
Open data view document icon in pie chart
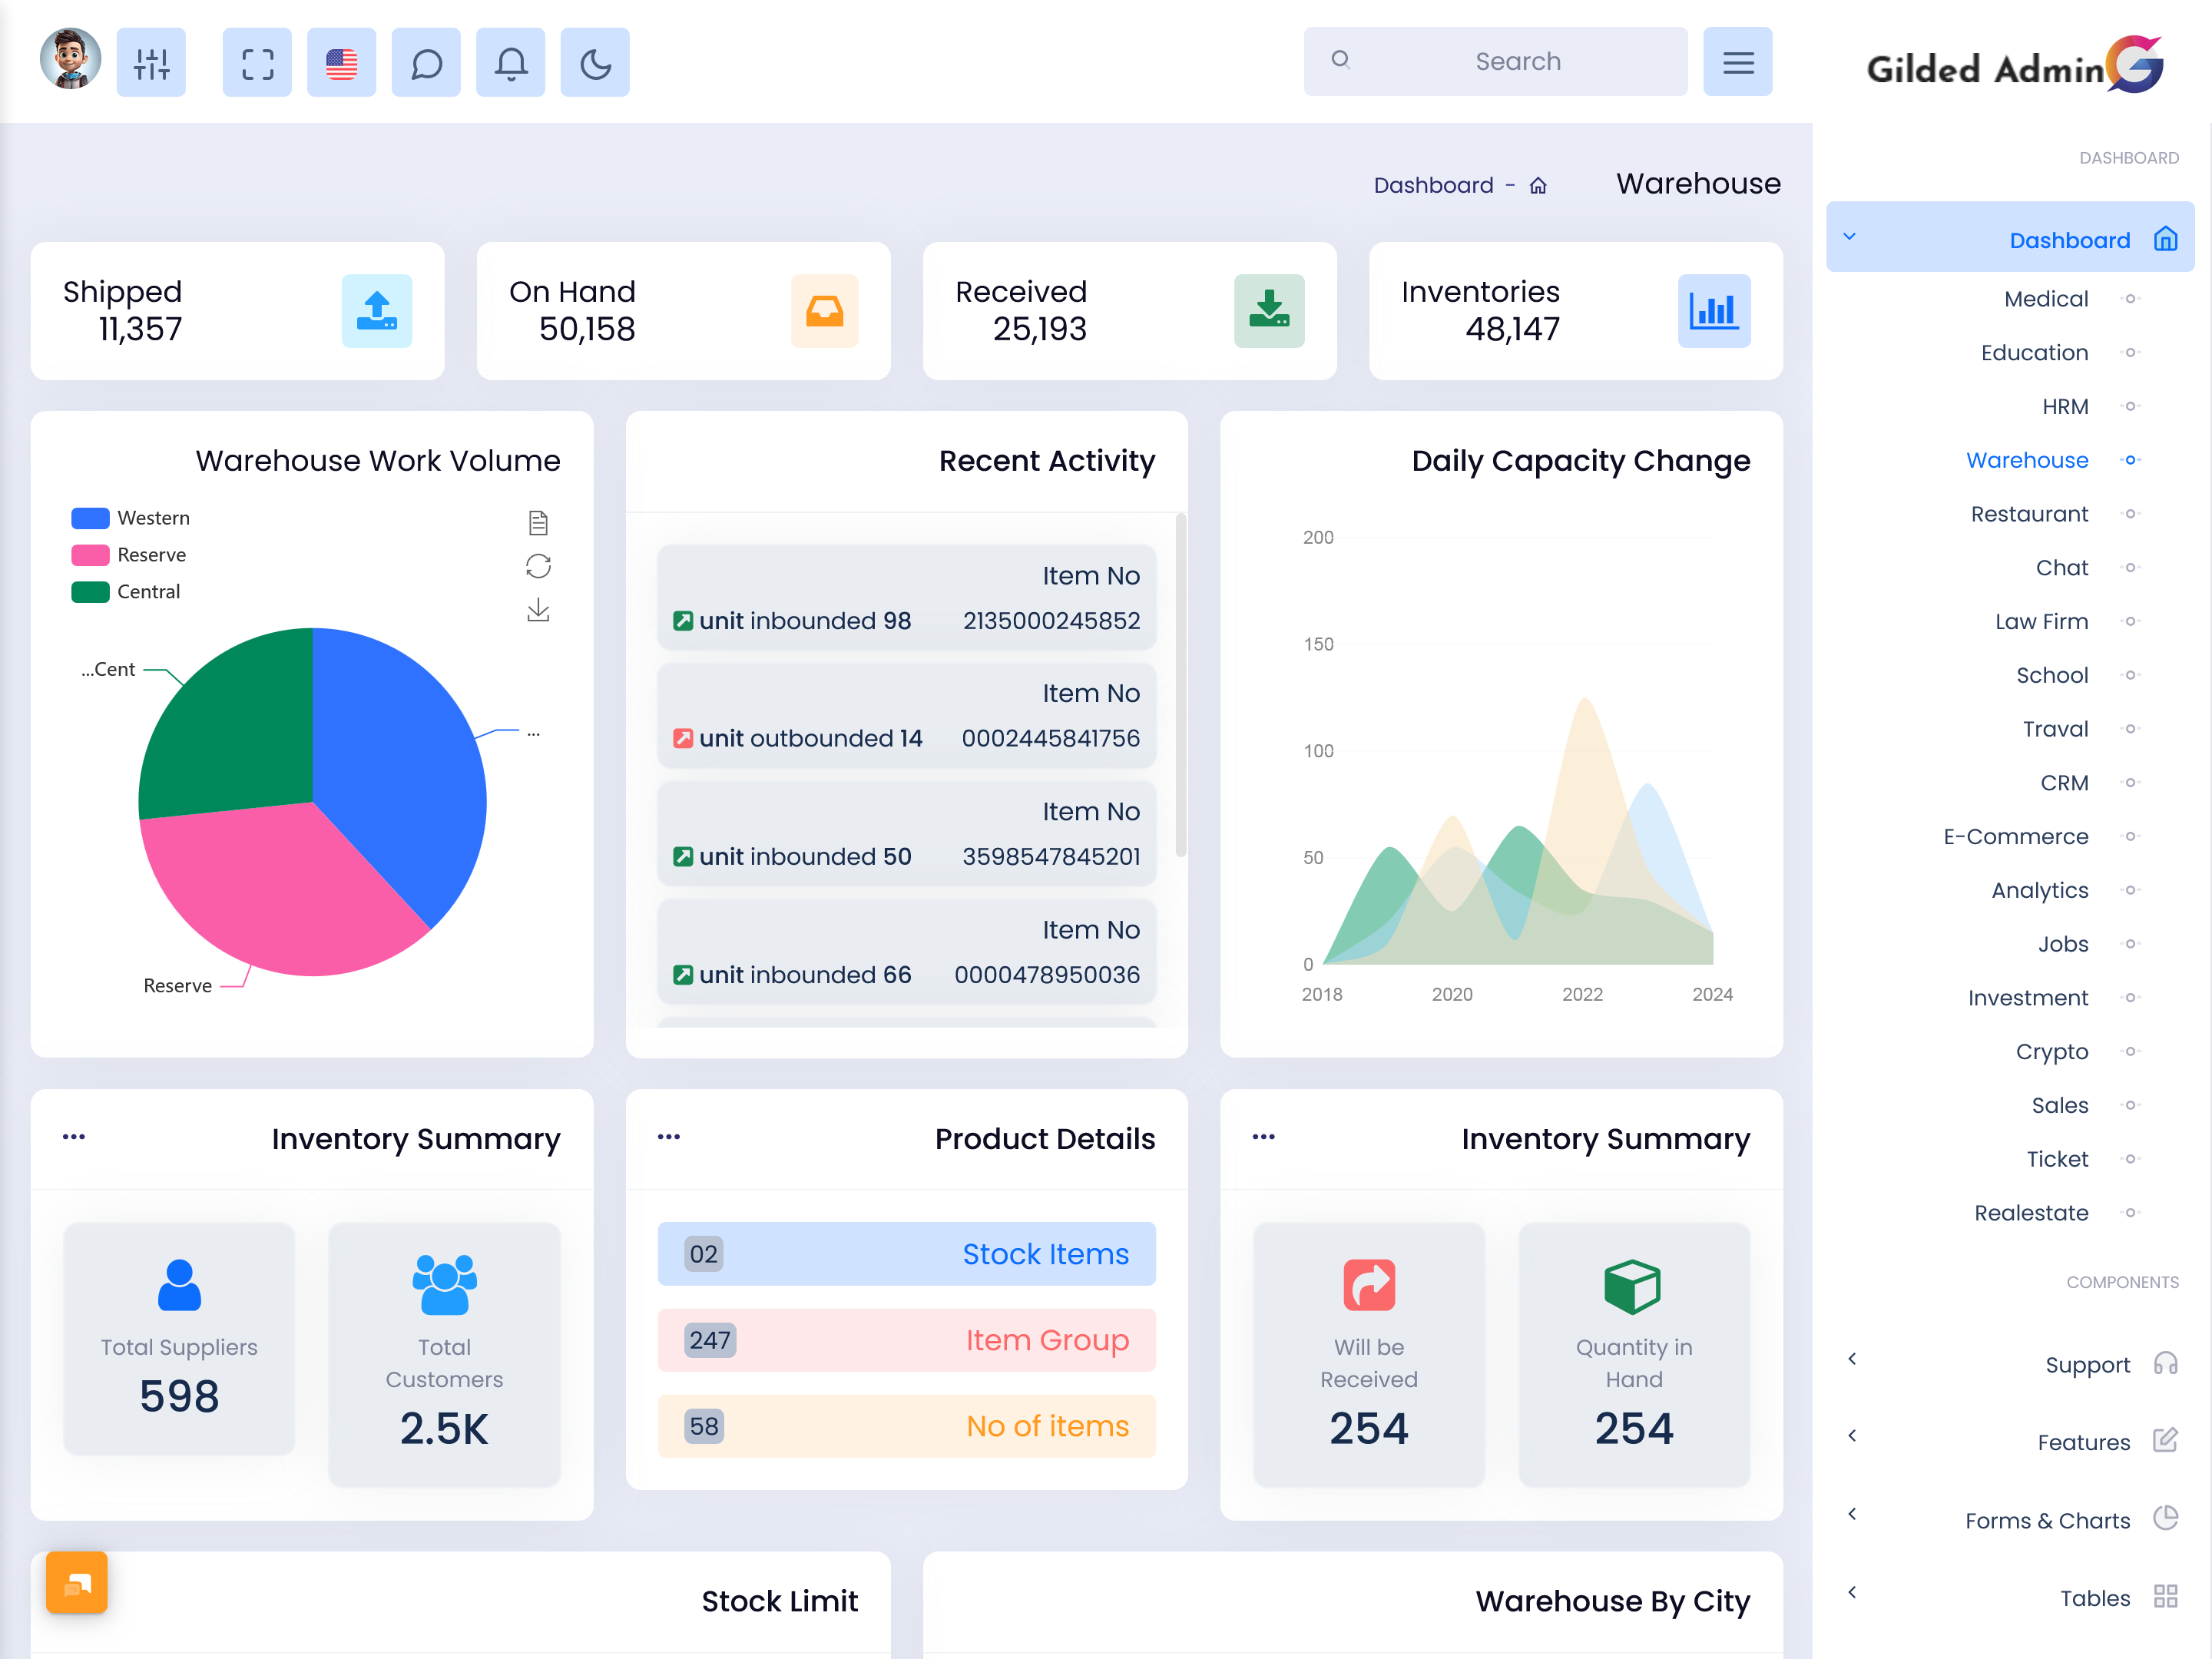538,523
